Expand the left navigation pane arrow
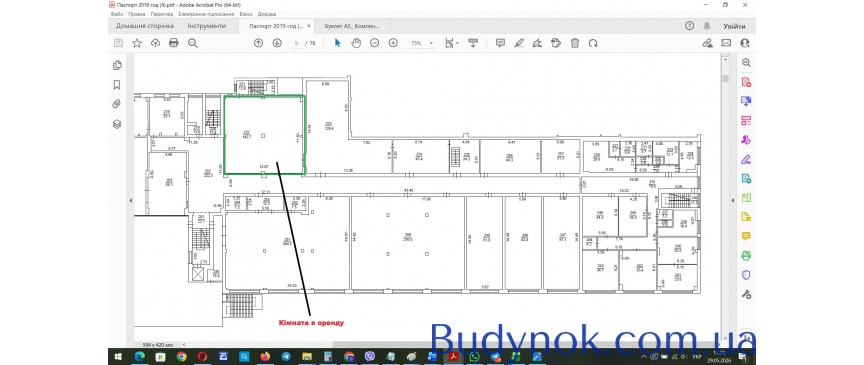 pos(131,200)
